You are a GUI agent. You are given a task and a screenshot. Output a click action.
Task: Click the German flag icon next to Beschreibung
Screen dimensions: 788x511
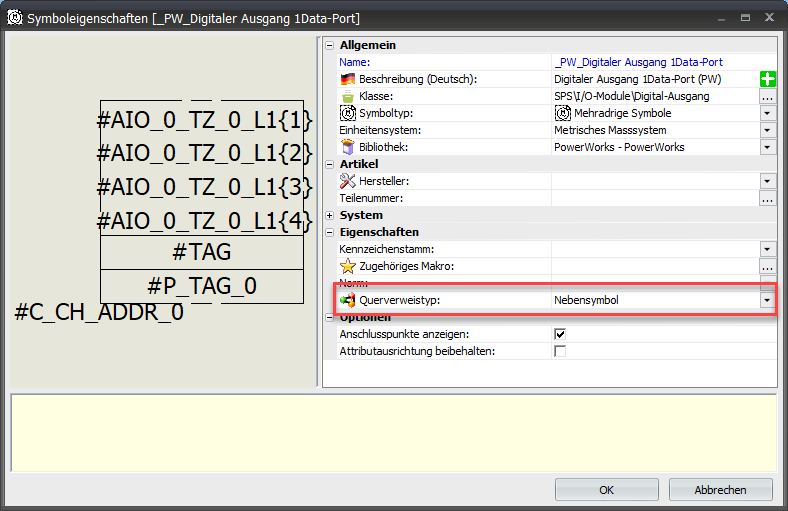[348, 79]
